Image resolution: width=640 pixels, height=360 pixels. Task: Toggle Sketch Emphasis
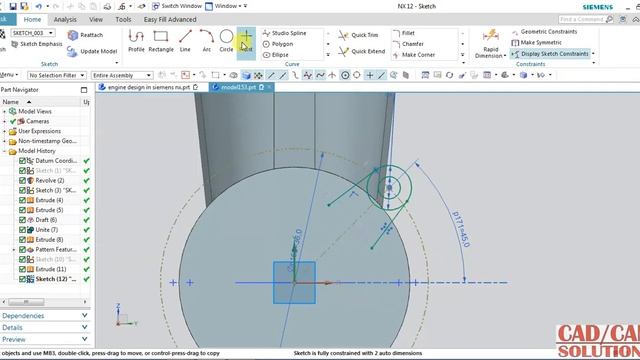37,44
